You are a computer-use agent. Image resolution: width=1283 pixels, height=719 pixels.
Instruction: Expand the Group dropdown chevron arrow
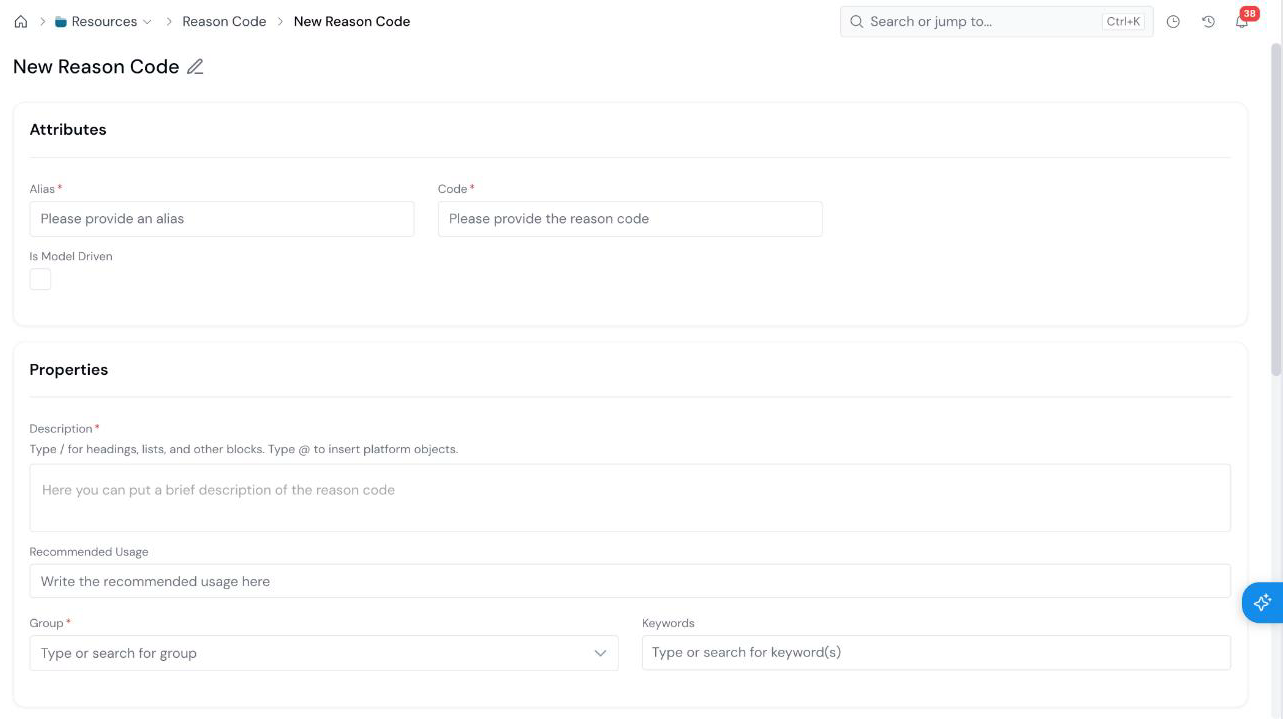point(600,653)
